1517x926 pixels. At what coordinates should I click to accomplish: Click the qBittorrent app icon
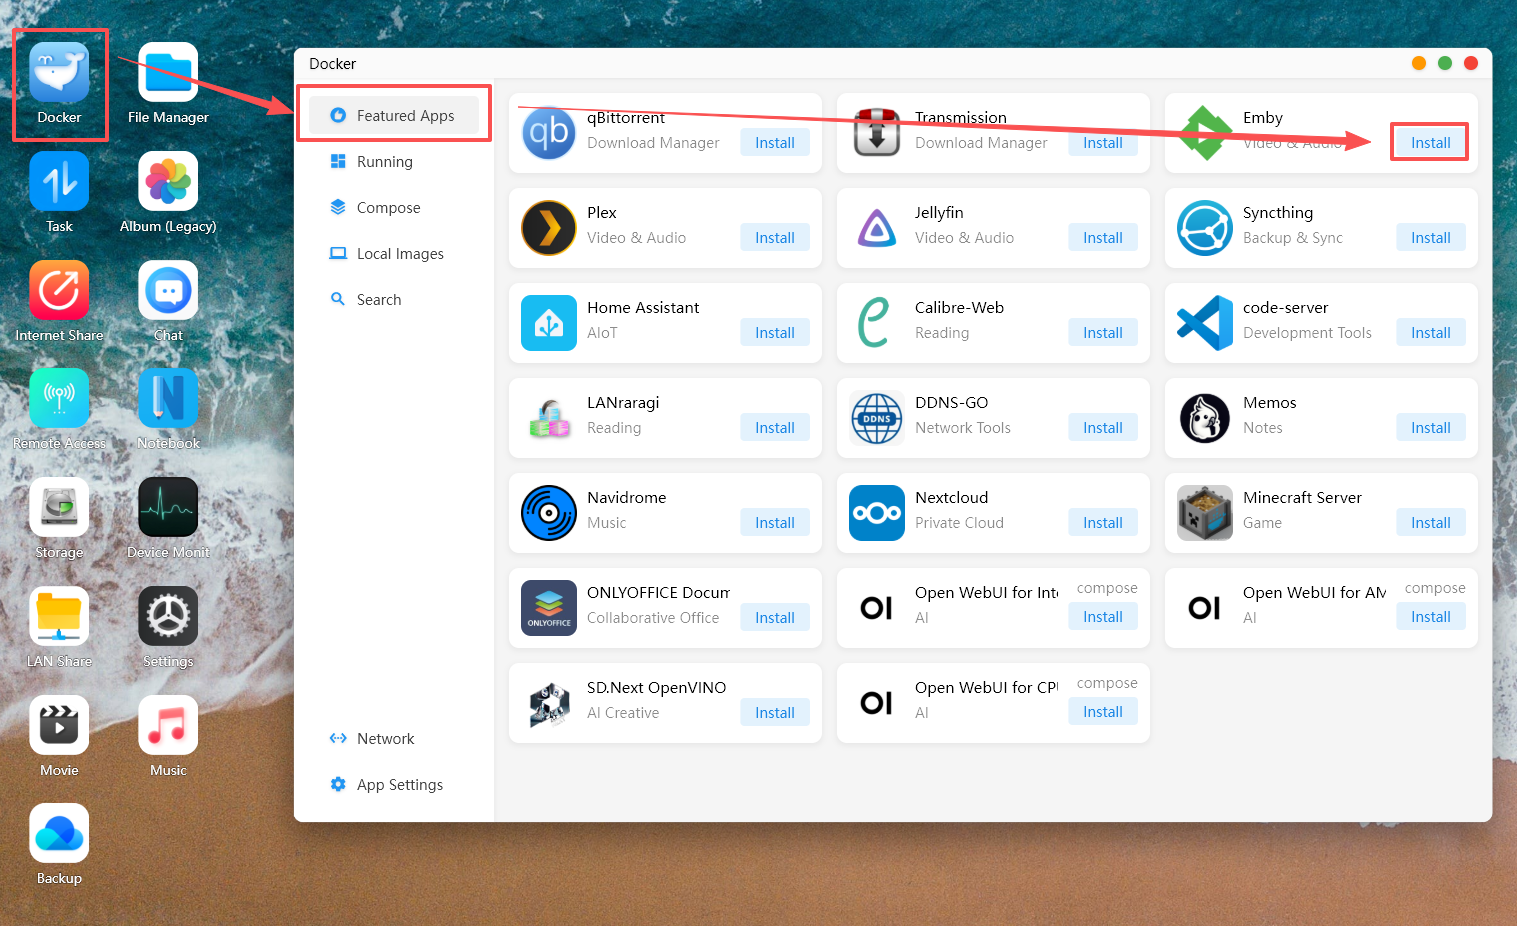tap(549, 133)
